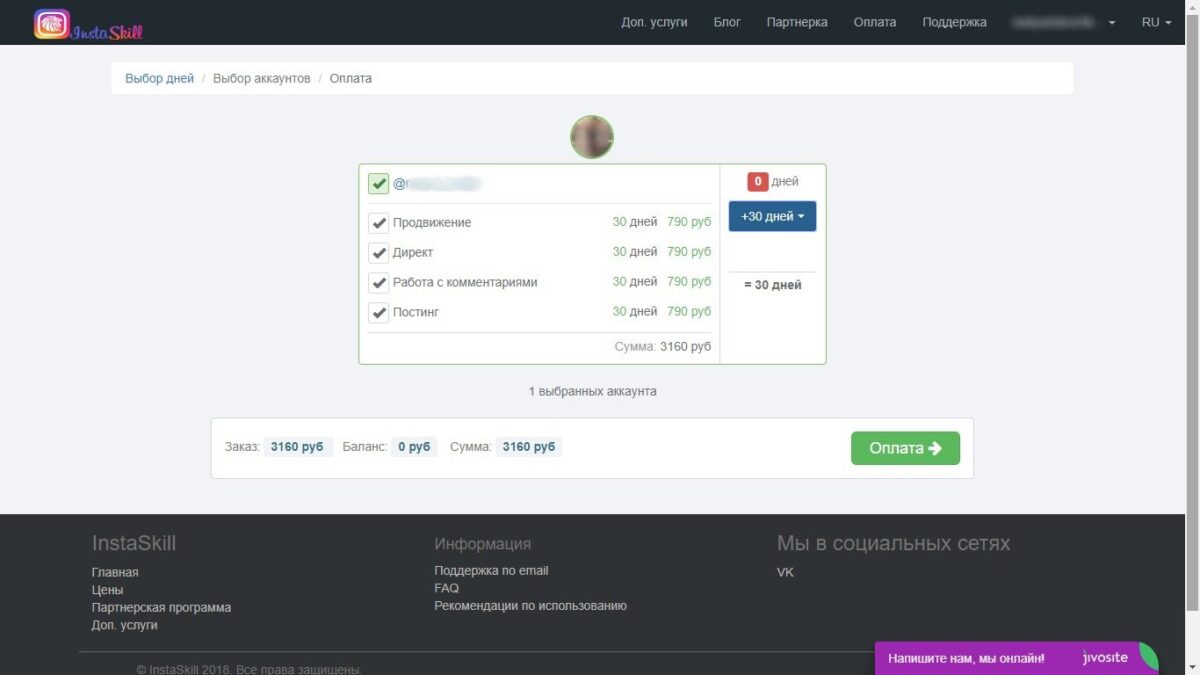
Task: Click the bottom Сумма 3160 руб value
Action: tap(528, 447)
